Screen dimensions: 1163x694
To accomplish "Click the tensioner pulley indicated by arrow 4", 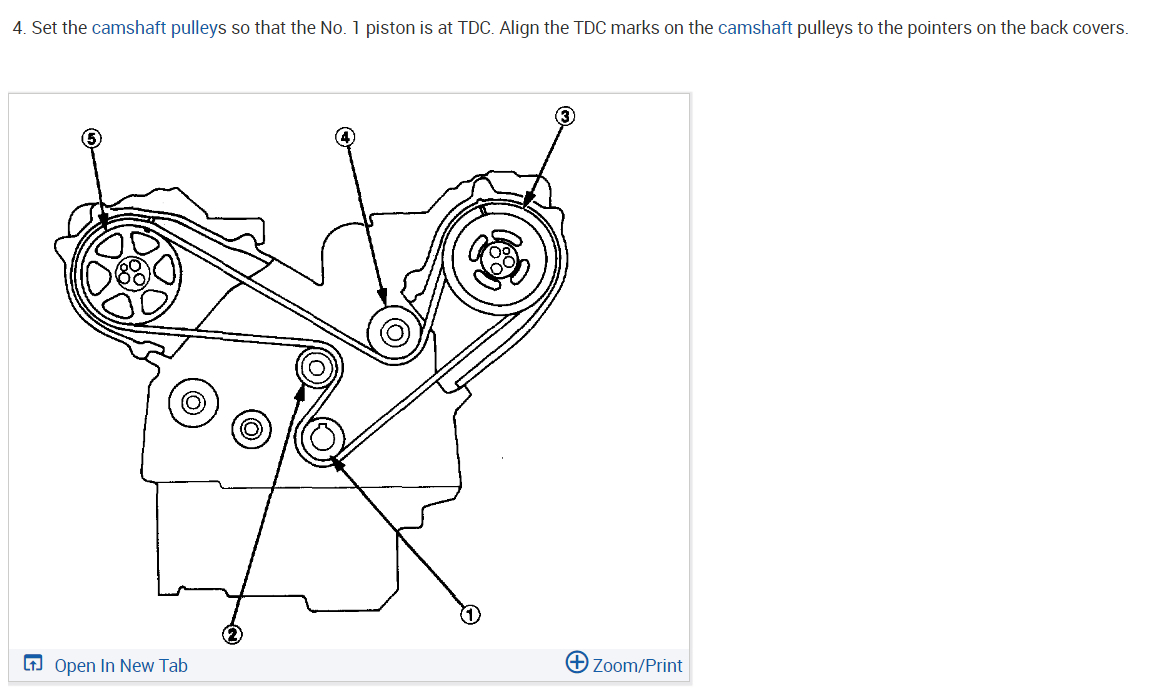I will [x=395, y=332].
